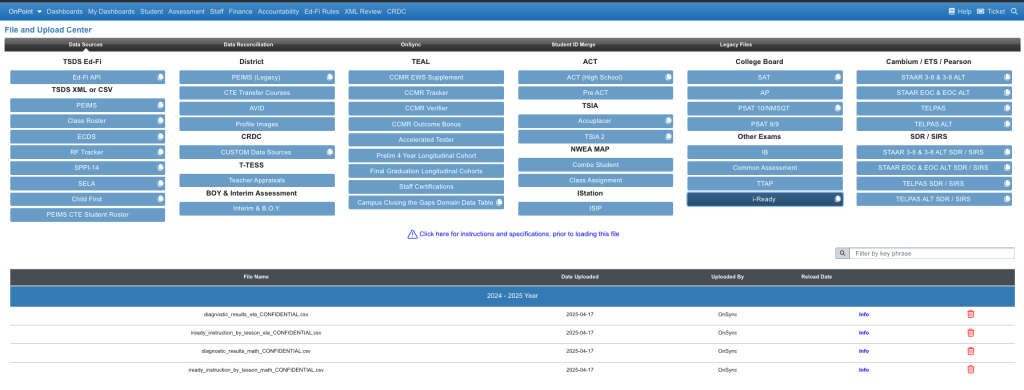Open Info for diagnostic_results_ela_CONFIDENTIAL.csv

tap(863, 314)
